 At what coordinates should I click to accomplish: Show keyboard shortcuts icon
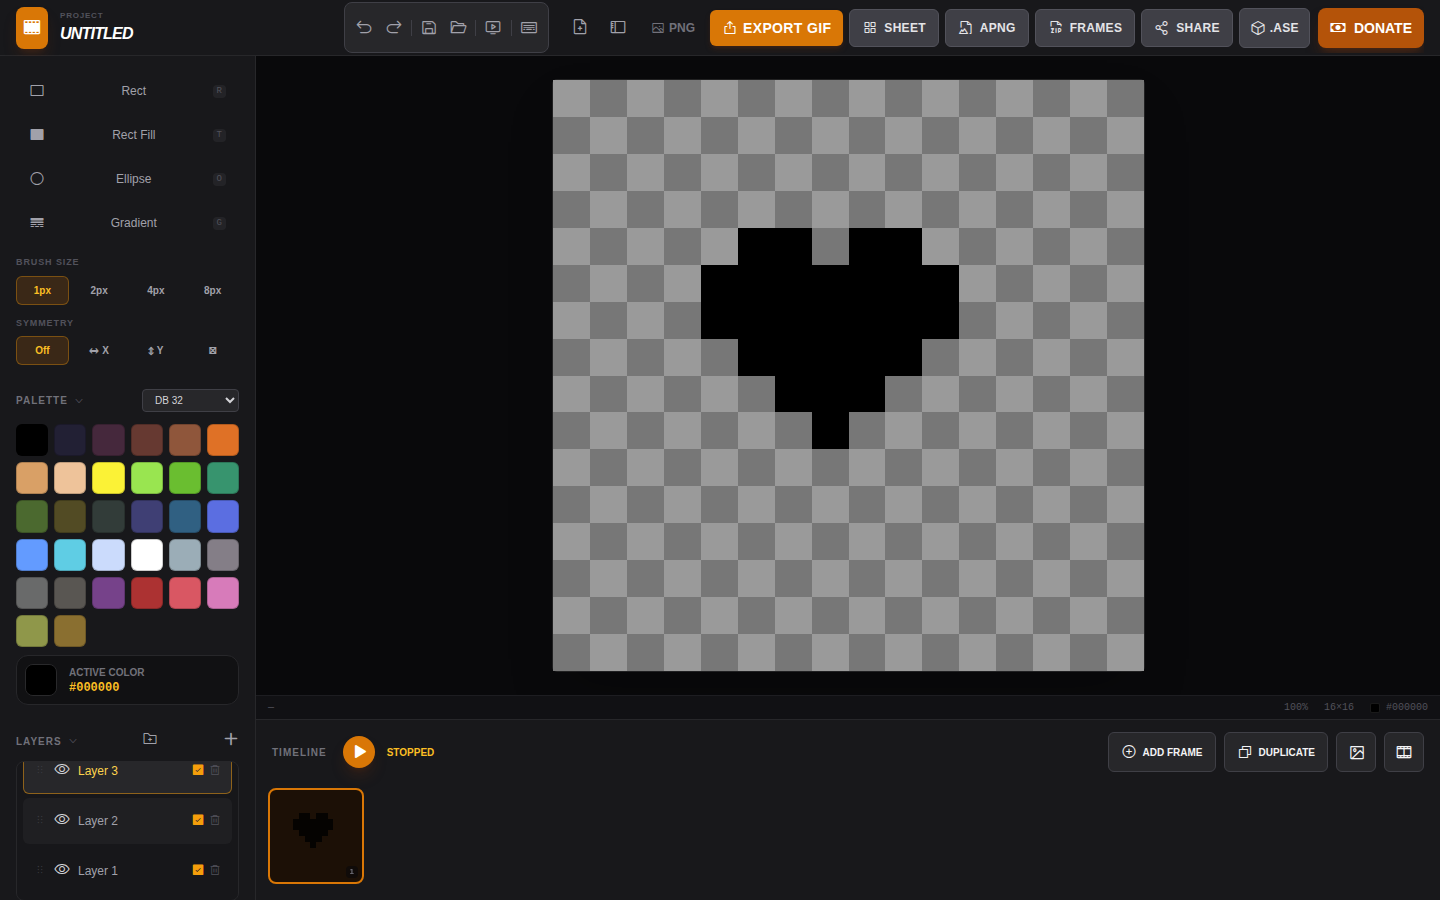click(x=529, y=28)
